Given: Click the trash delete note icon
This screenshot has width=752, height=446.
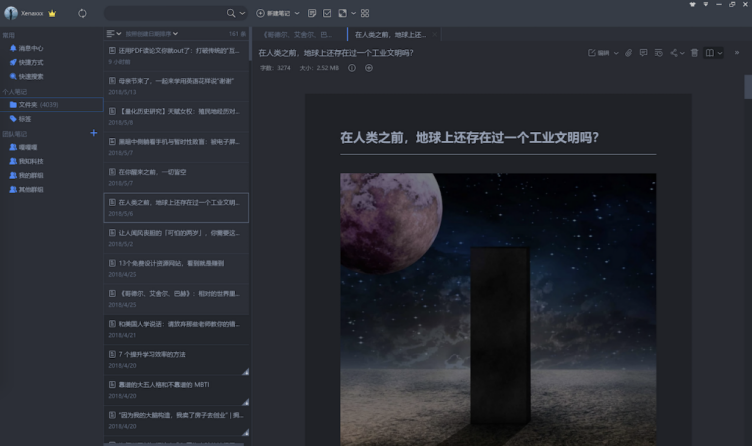Looking at the screenshot, I should 694,52.
